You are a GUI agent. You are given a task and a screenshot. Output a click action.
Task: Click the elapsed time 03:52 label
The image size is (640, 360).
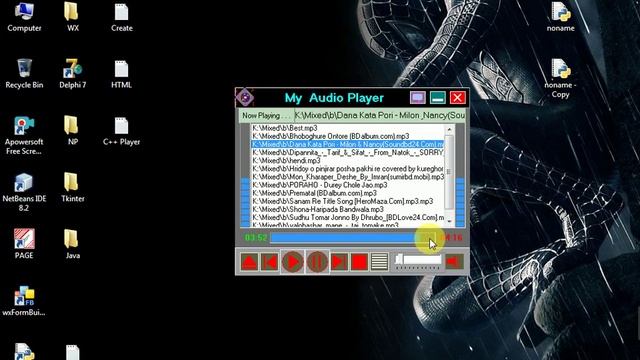click(x=256, y=238)
